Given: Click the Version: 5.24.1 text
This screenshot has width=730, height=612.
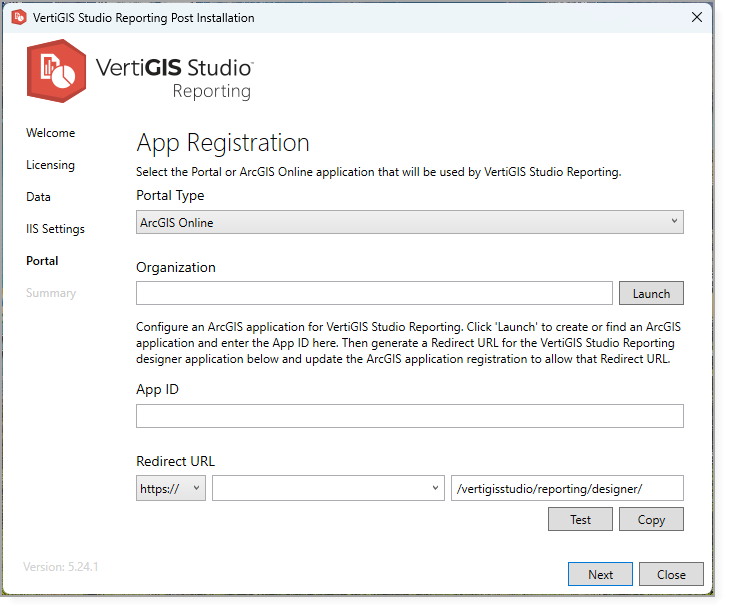Looking at the screenshot, I should (x=61, y=567).
